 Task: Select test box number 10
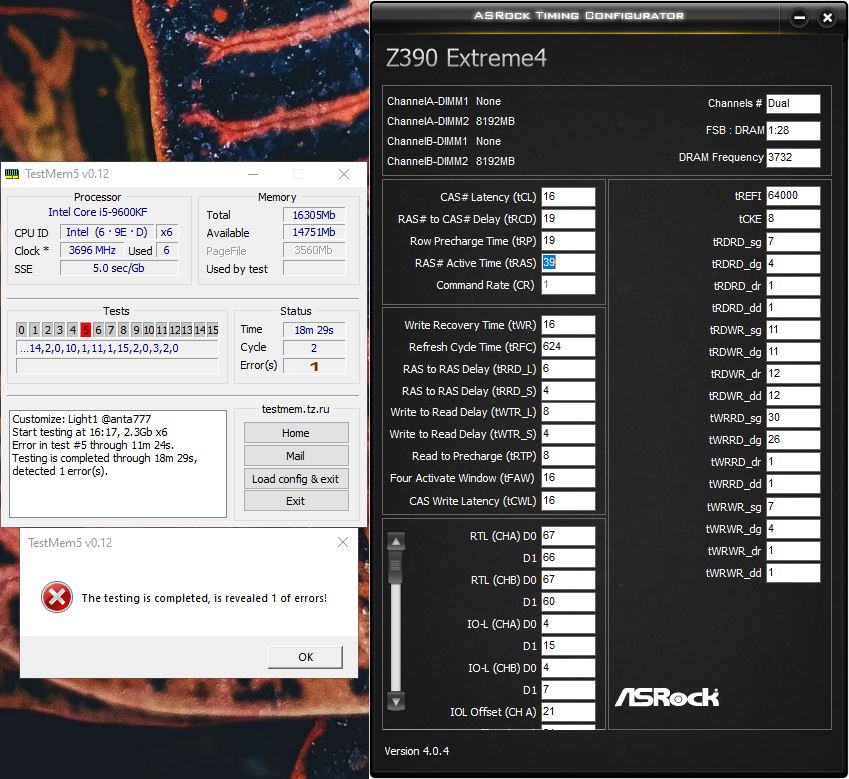(148, 330)
